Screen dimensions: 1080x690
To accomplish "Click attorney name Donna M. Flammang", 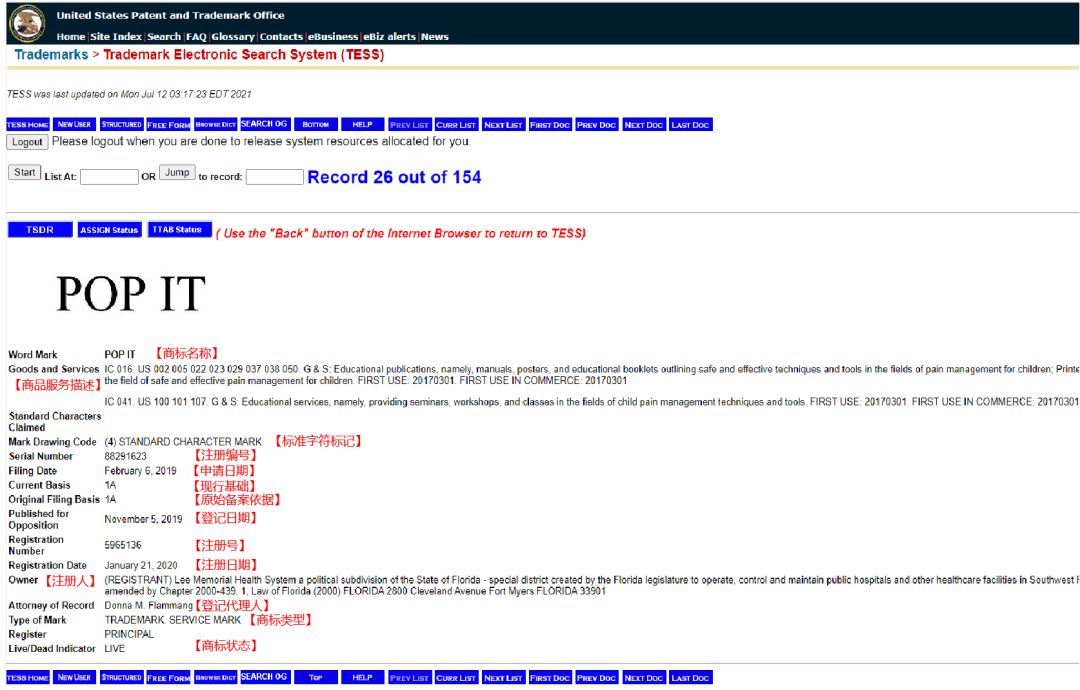I will pos(148,606).
